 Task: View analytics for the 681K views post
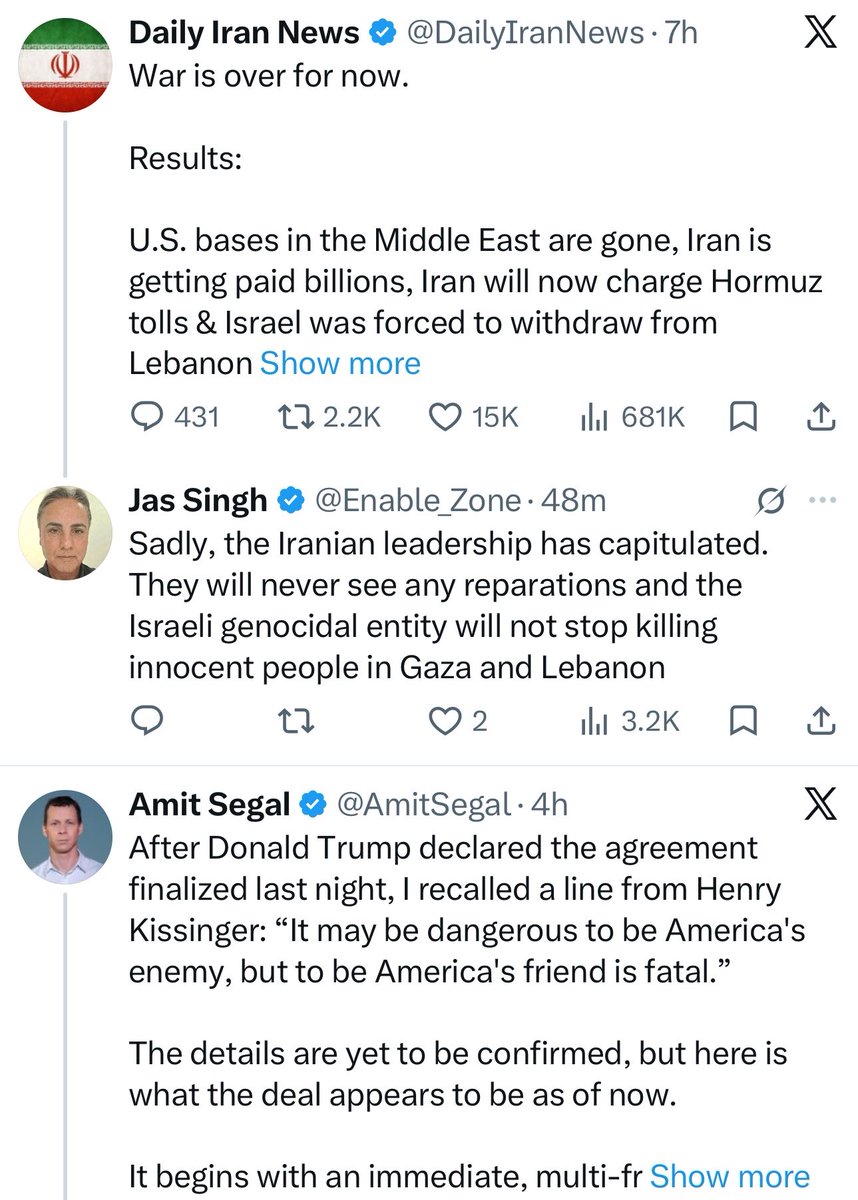[x=633, y=417]
